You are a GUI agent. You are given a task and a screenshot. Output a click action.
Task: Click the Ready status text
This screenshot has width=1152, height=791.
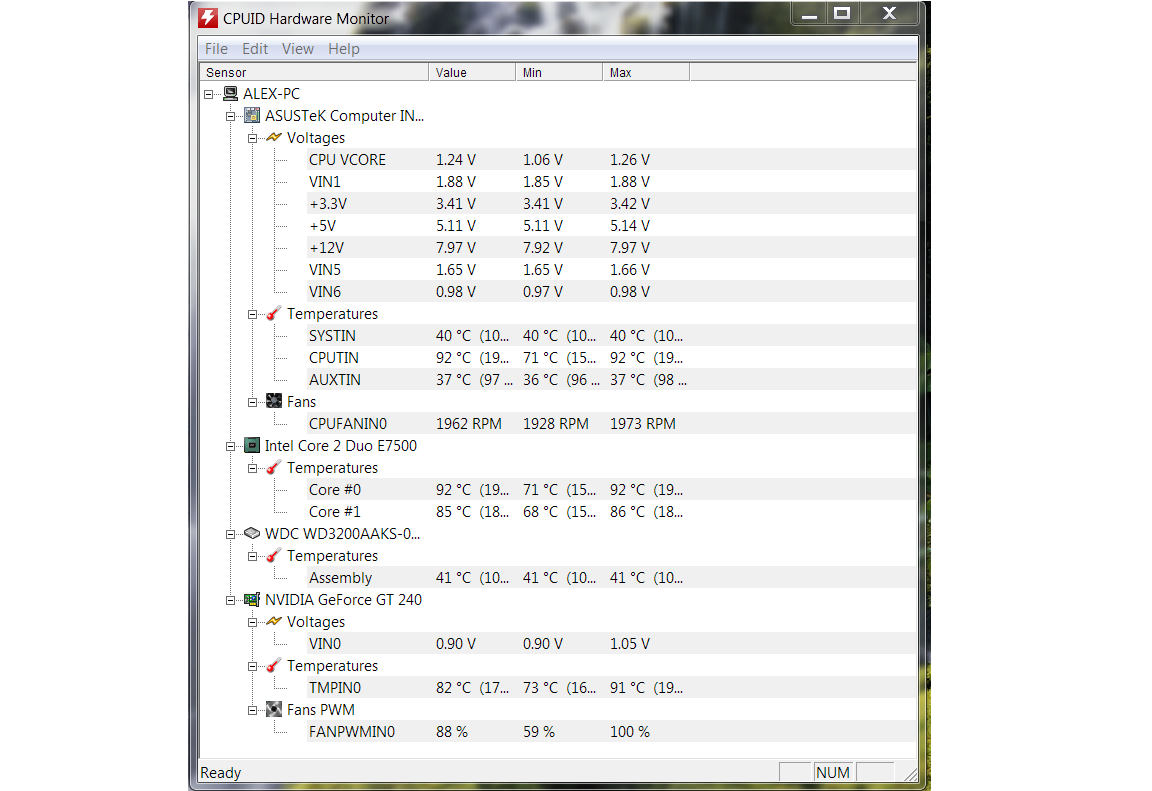(x=220, y=773)
